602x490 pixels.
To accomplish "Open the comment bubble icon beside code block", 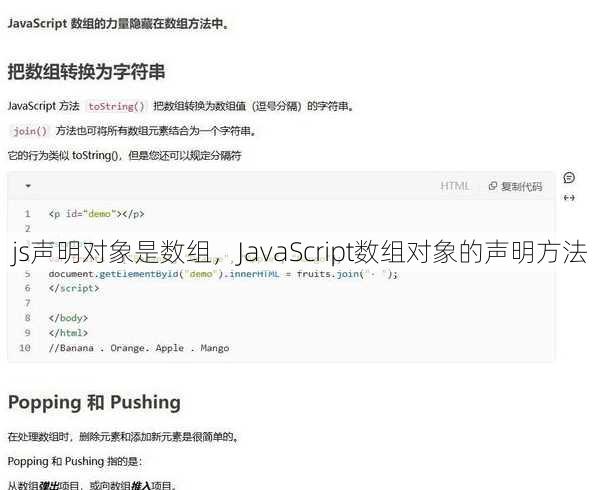I will point(569,178).
